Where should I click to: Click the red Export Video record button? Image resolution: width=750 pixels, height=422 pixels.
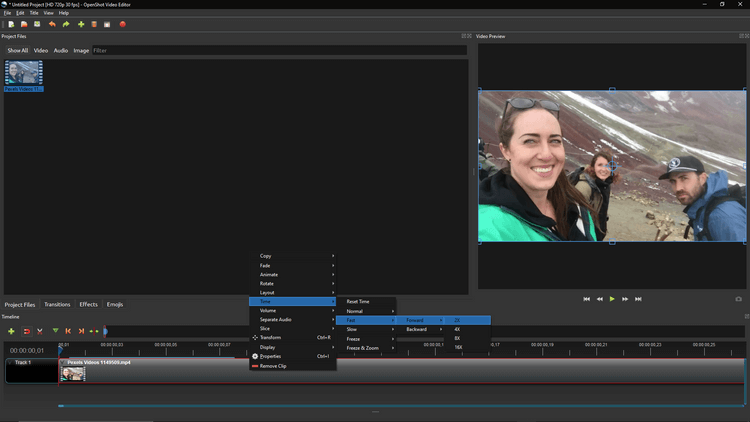tap(123, 24)
